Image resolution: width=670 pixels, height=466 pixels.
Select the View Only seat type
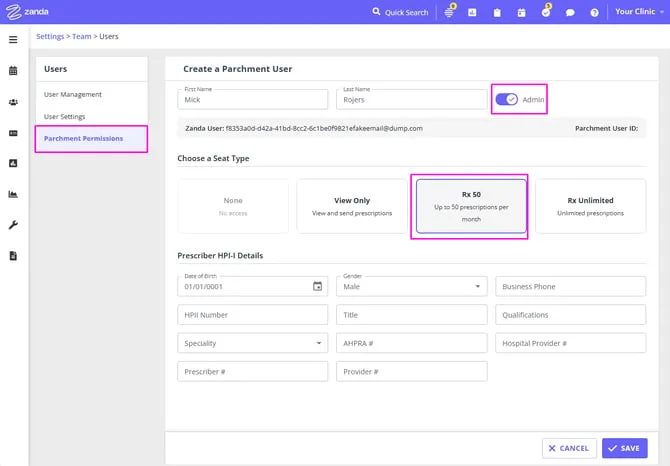(352, 206)
